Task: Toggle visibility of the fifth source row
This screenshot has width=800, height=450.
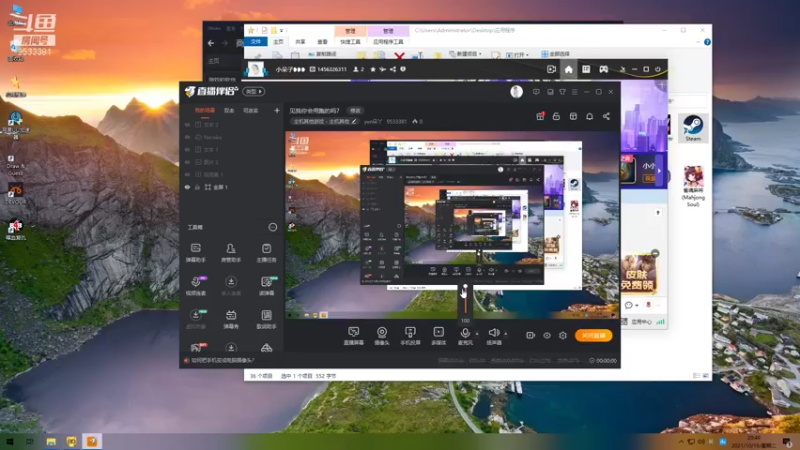Action: [x=187, y=174]
